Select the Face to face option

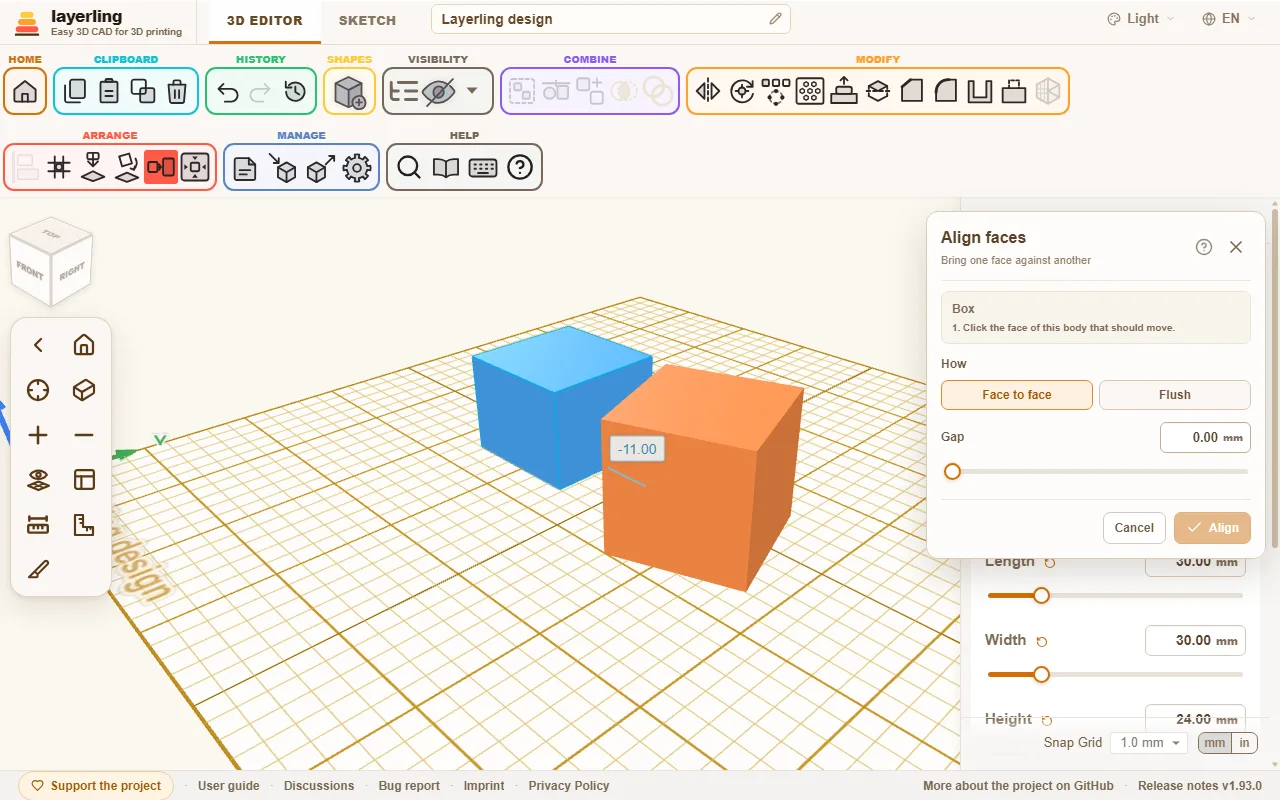[1017, 395]
